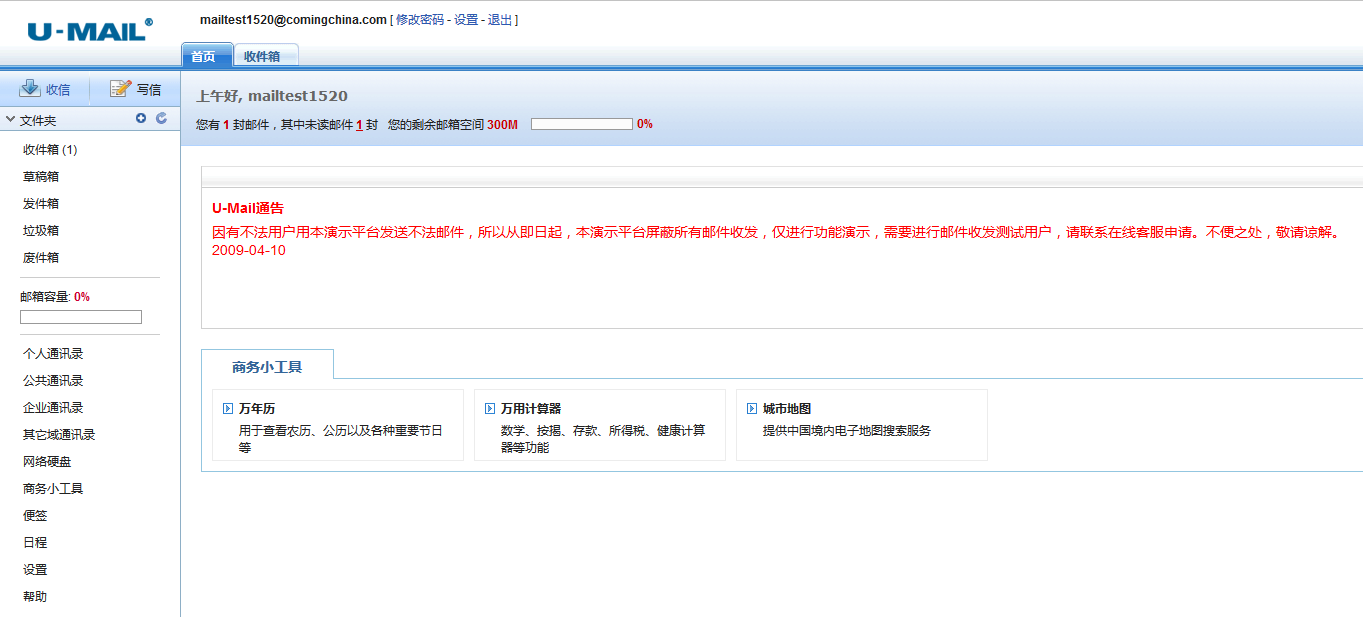Click the add folder plus icon
This screenshot has width=1363, height=617.
coord(141,119)
